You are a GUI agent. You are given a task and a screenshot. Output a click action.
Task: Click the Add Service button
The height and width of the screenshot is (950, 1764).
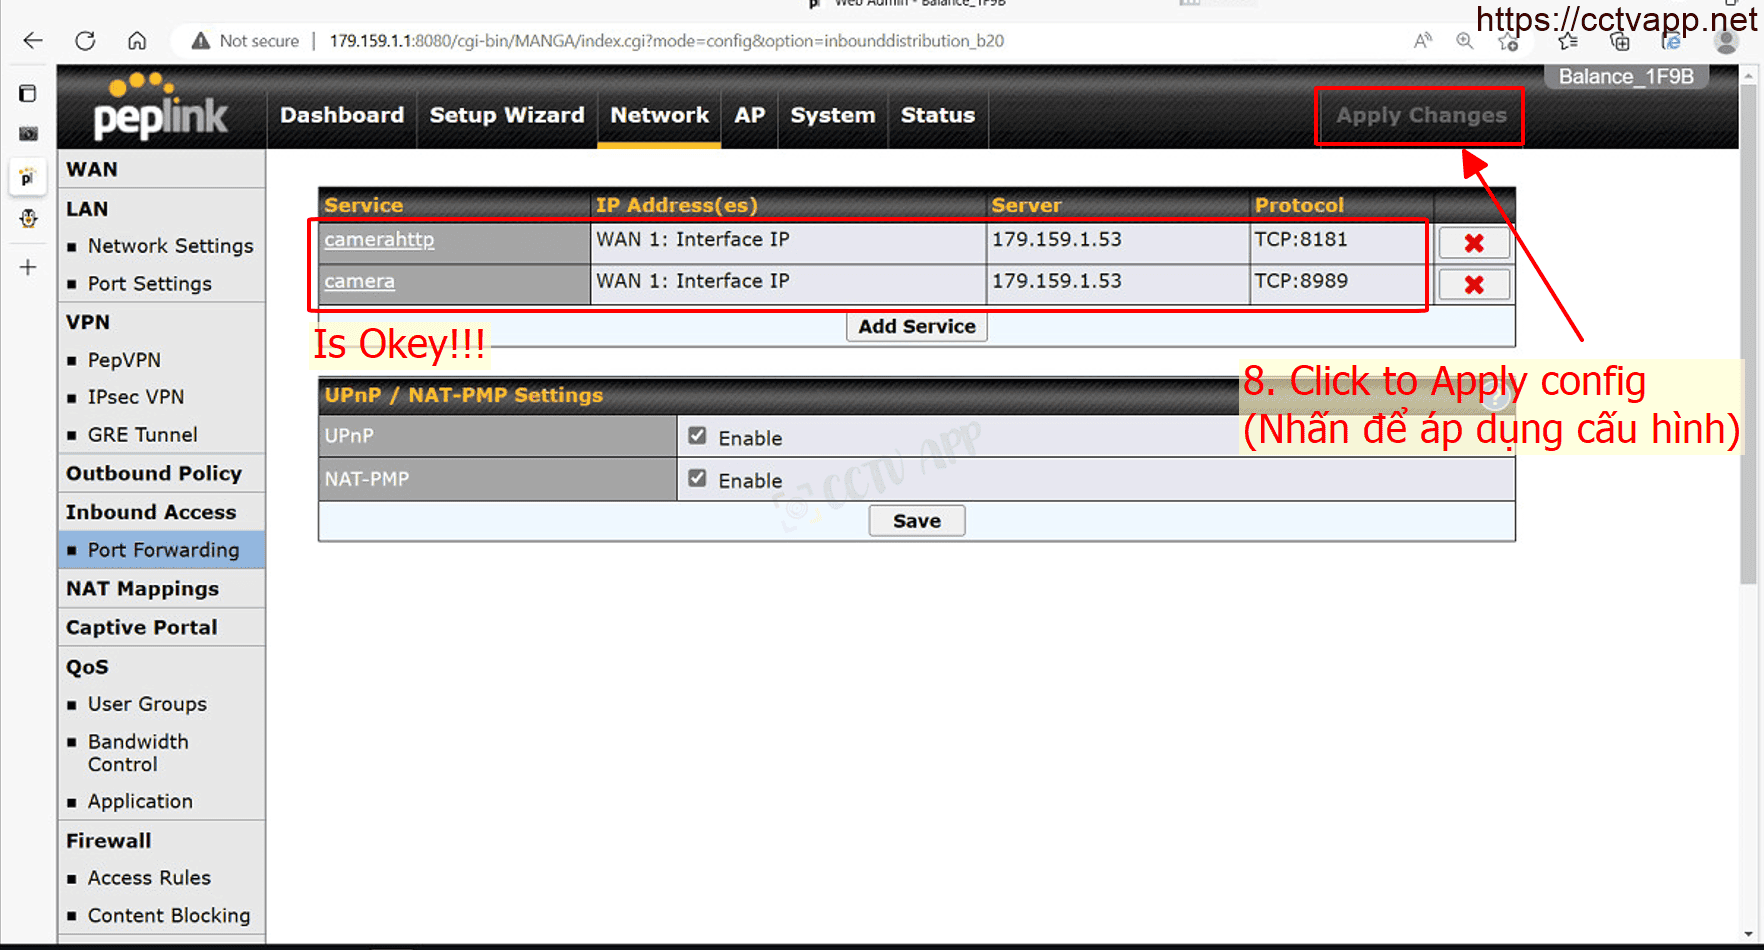tap(916, 326)
